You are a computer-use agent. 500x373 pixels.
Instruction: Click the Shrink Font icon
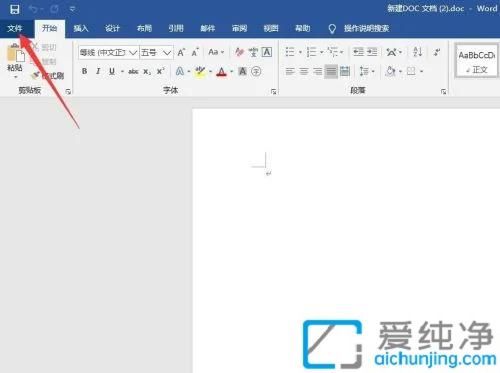[195, 52]
